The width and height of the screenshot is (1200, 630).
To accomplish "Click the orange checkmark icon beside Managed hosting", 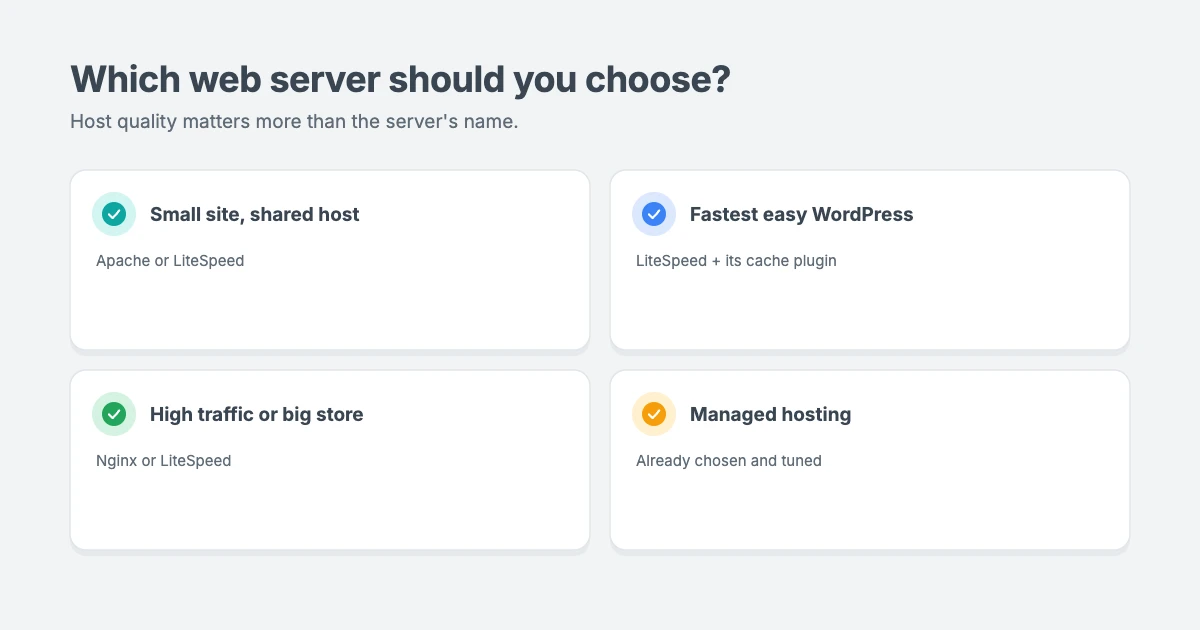I will click(x=654, y=414).
